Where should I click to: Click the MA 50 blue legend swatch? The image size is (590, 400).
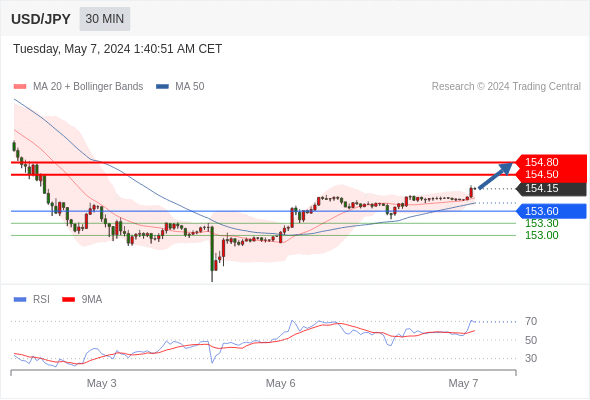click(x=162, y=87)
